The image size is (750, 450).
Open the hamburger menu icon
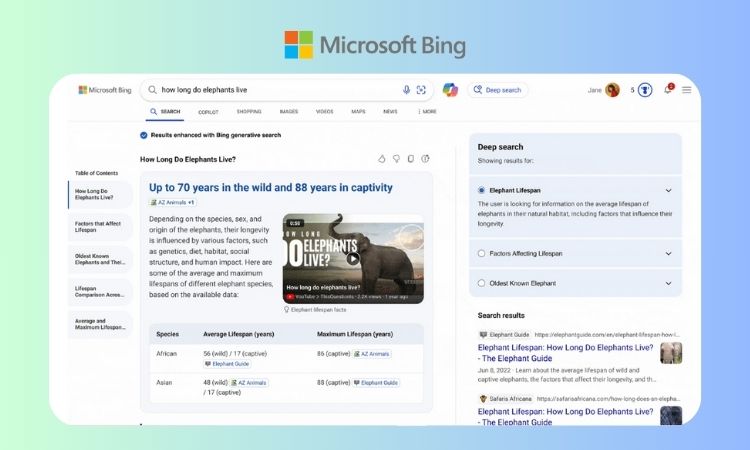[x=686, y=90]
